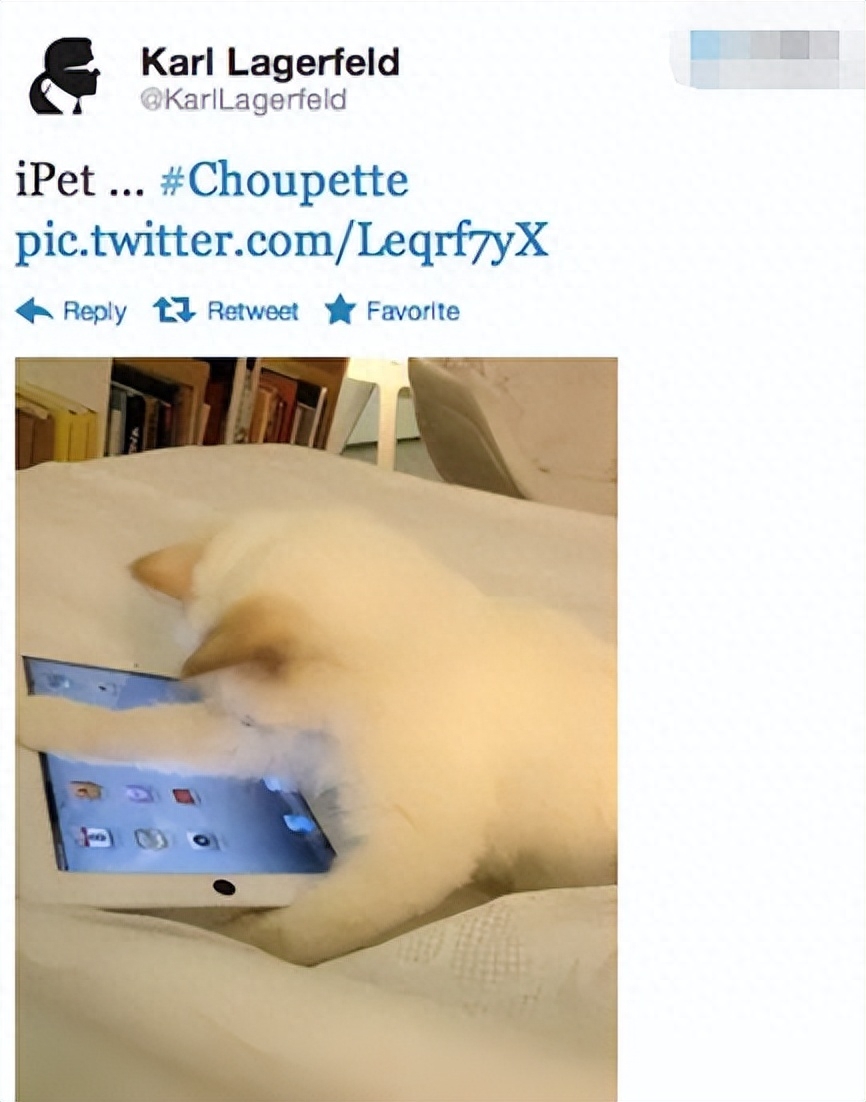866x1102 pixels.
Task: Open the #Choupette hashtag
Action: (284, 181)
